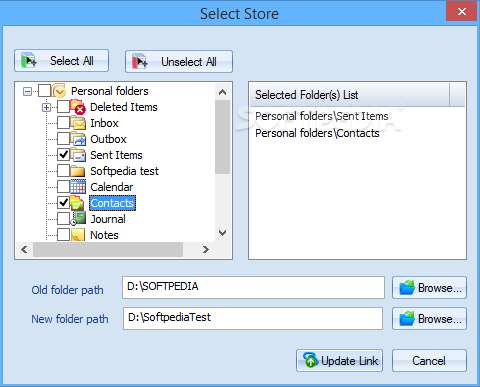Check the Inbox checkbox
Viewport: 480px width, 387px height.
(63, 123)
